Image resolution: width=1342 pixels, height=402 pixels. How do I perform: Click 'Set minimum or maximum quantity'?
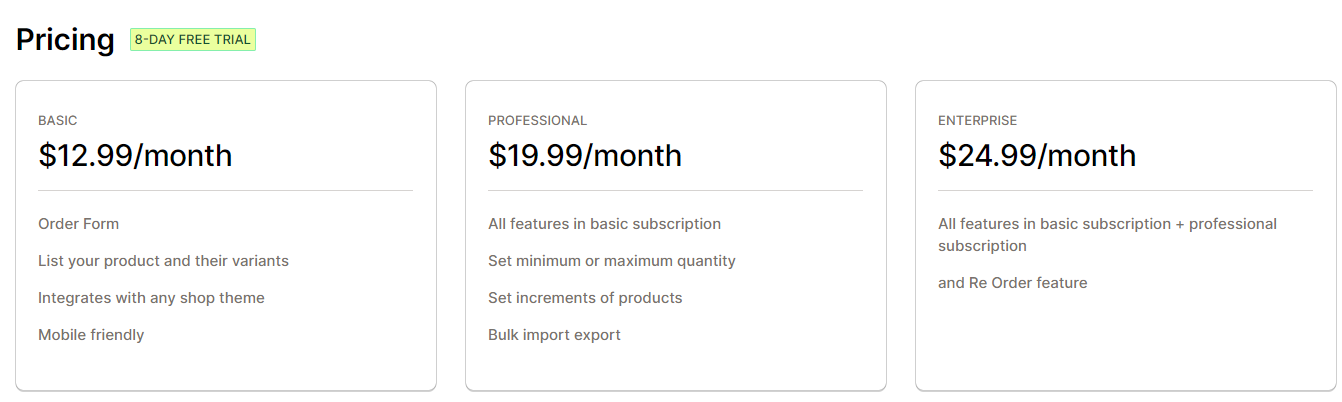pyautogui.click(x=612, y=261)
